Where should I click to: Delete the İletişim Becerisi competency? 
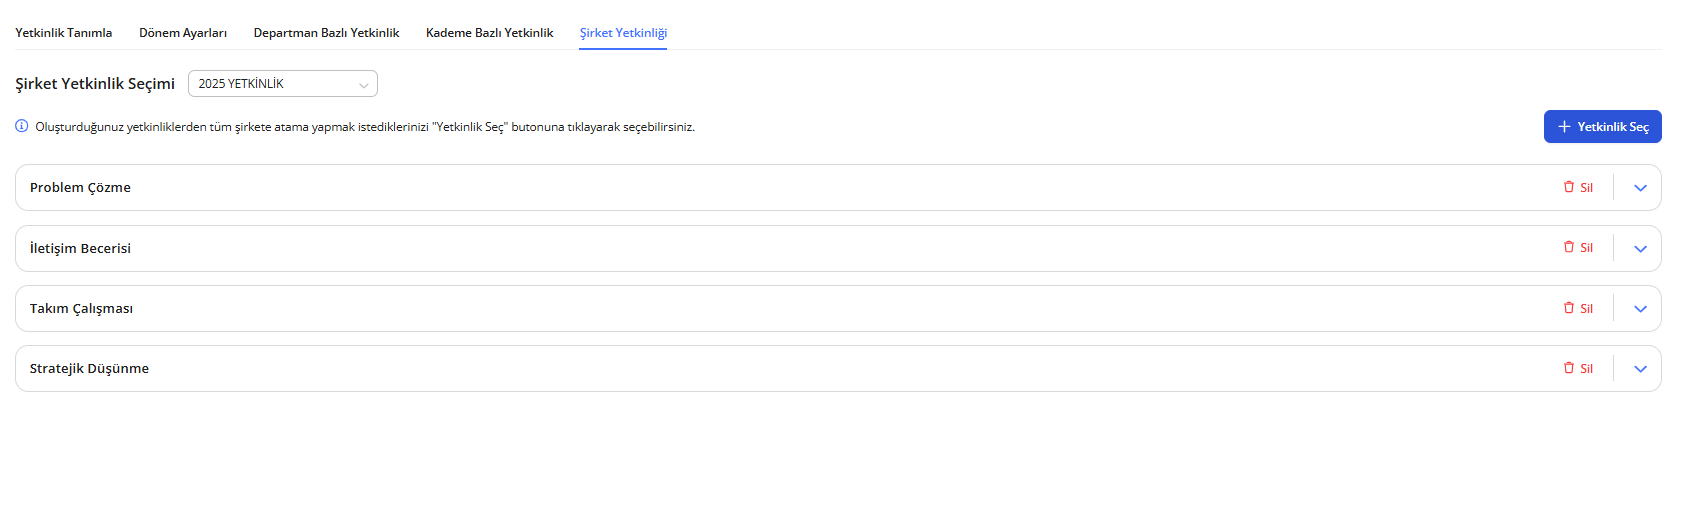[1578, 248]
